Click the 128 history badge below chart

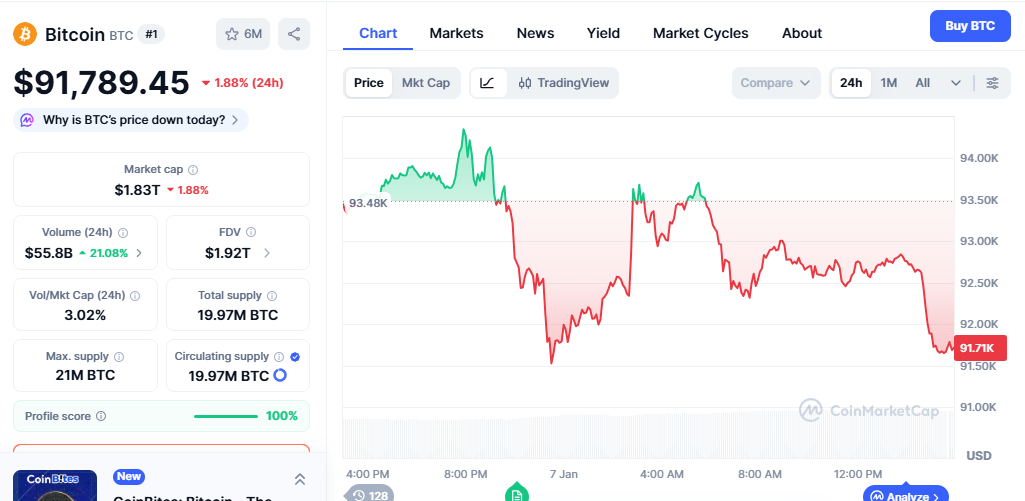369,495
